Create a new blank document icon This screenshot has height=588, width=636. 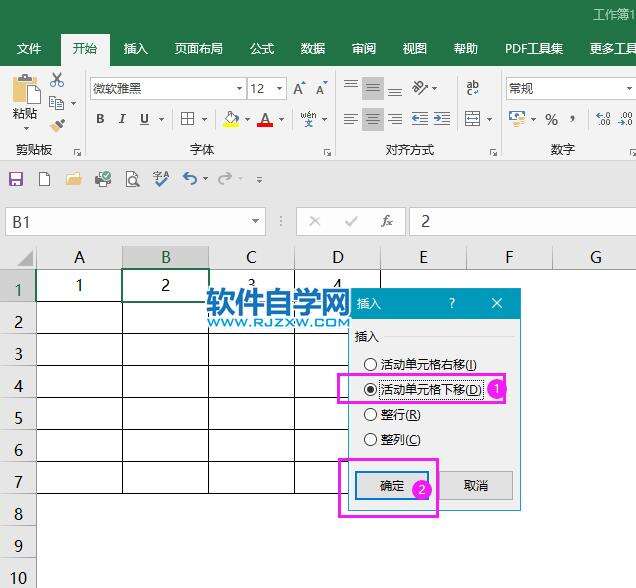point(45,179)
